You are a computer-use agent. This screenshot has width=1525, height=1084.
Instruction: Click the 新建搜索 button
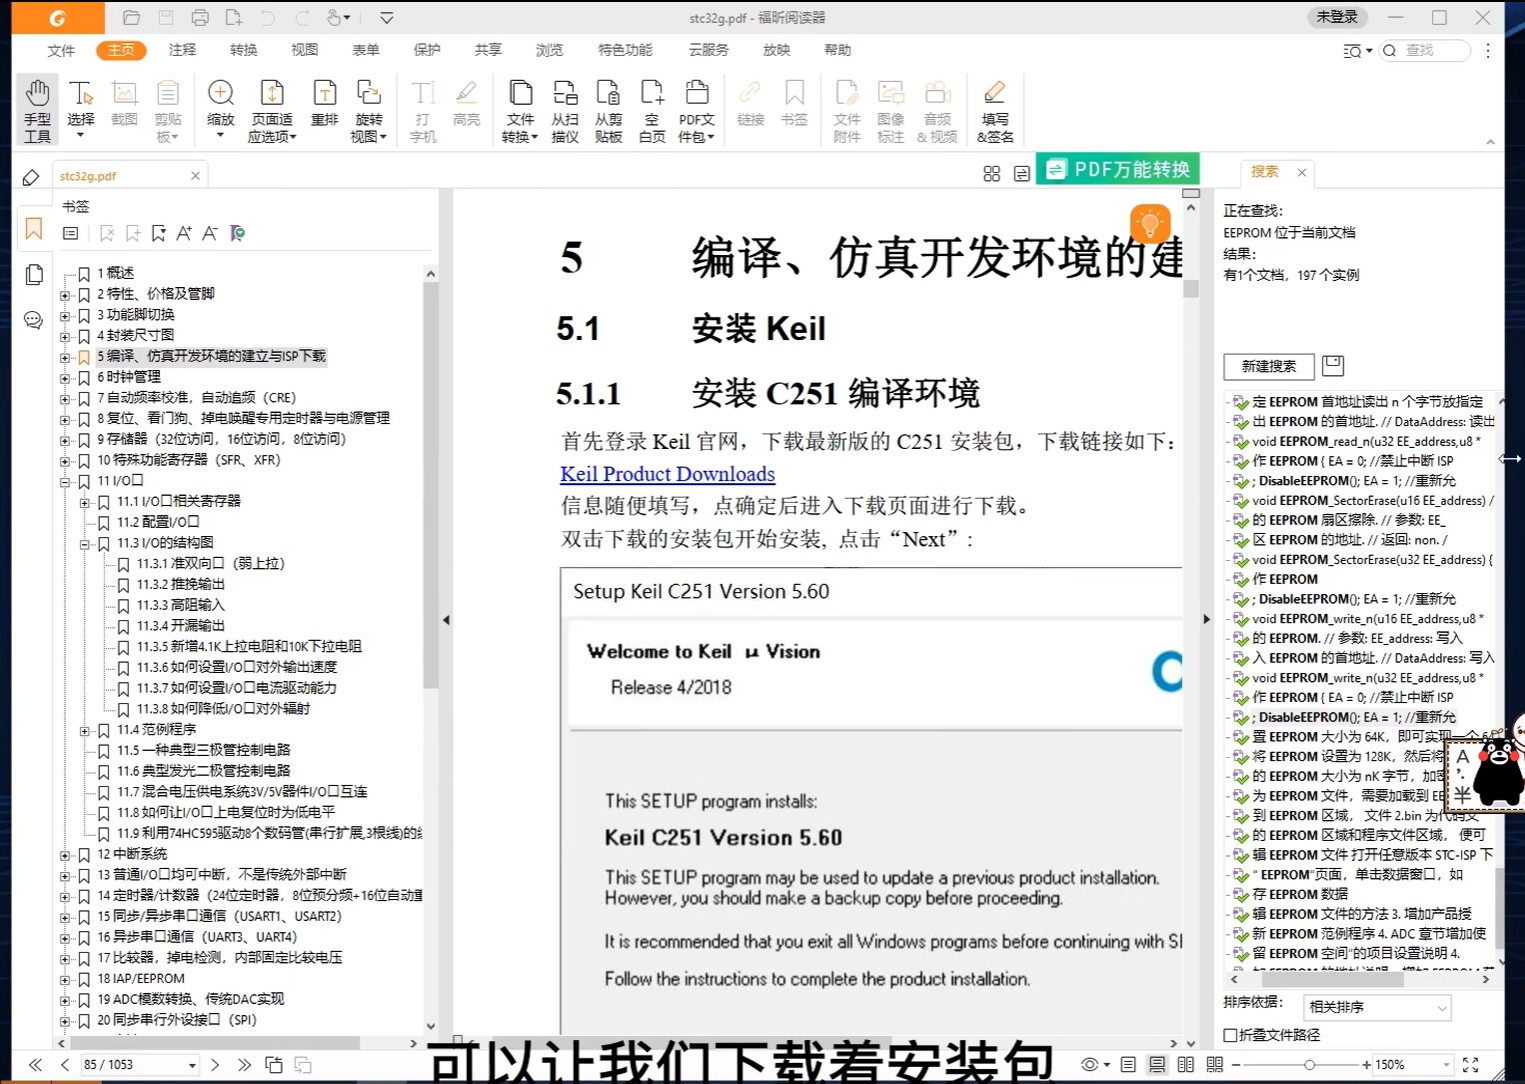(1268, 366)
